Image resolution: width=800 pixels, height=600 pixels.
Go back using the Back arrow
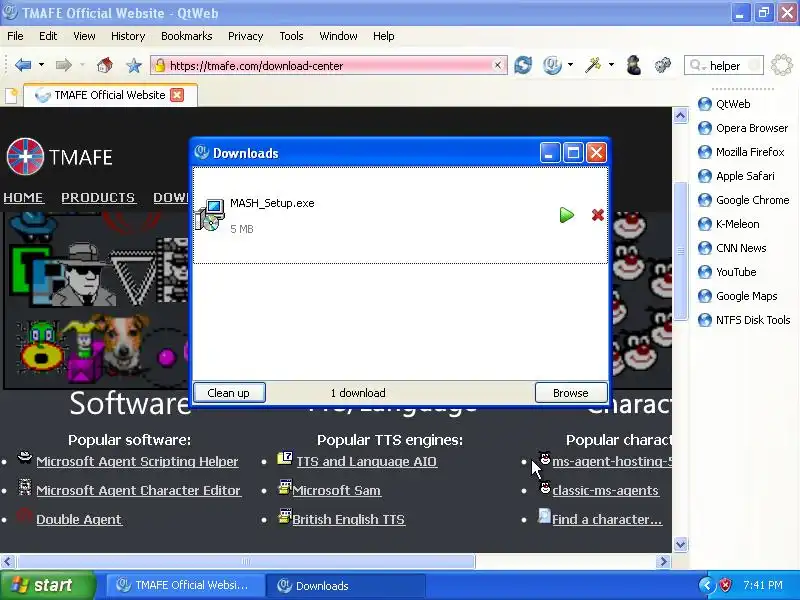[x=23, y=65]
